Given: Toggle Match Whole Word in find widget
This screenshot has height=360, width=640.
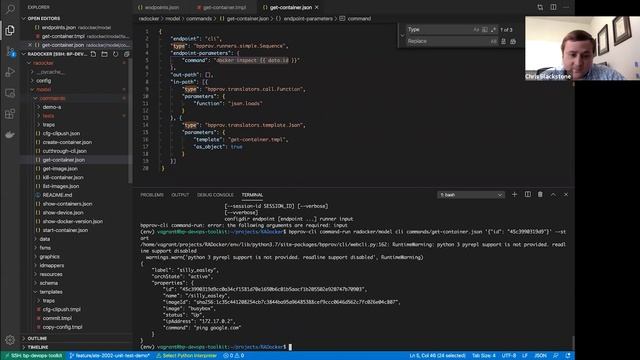Looking at the screenshot, I should (485, 29).
